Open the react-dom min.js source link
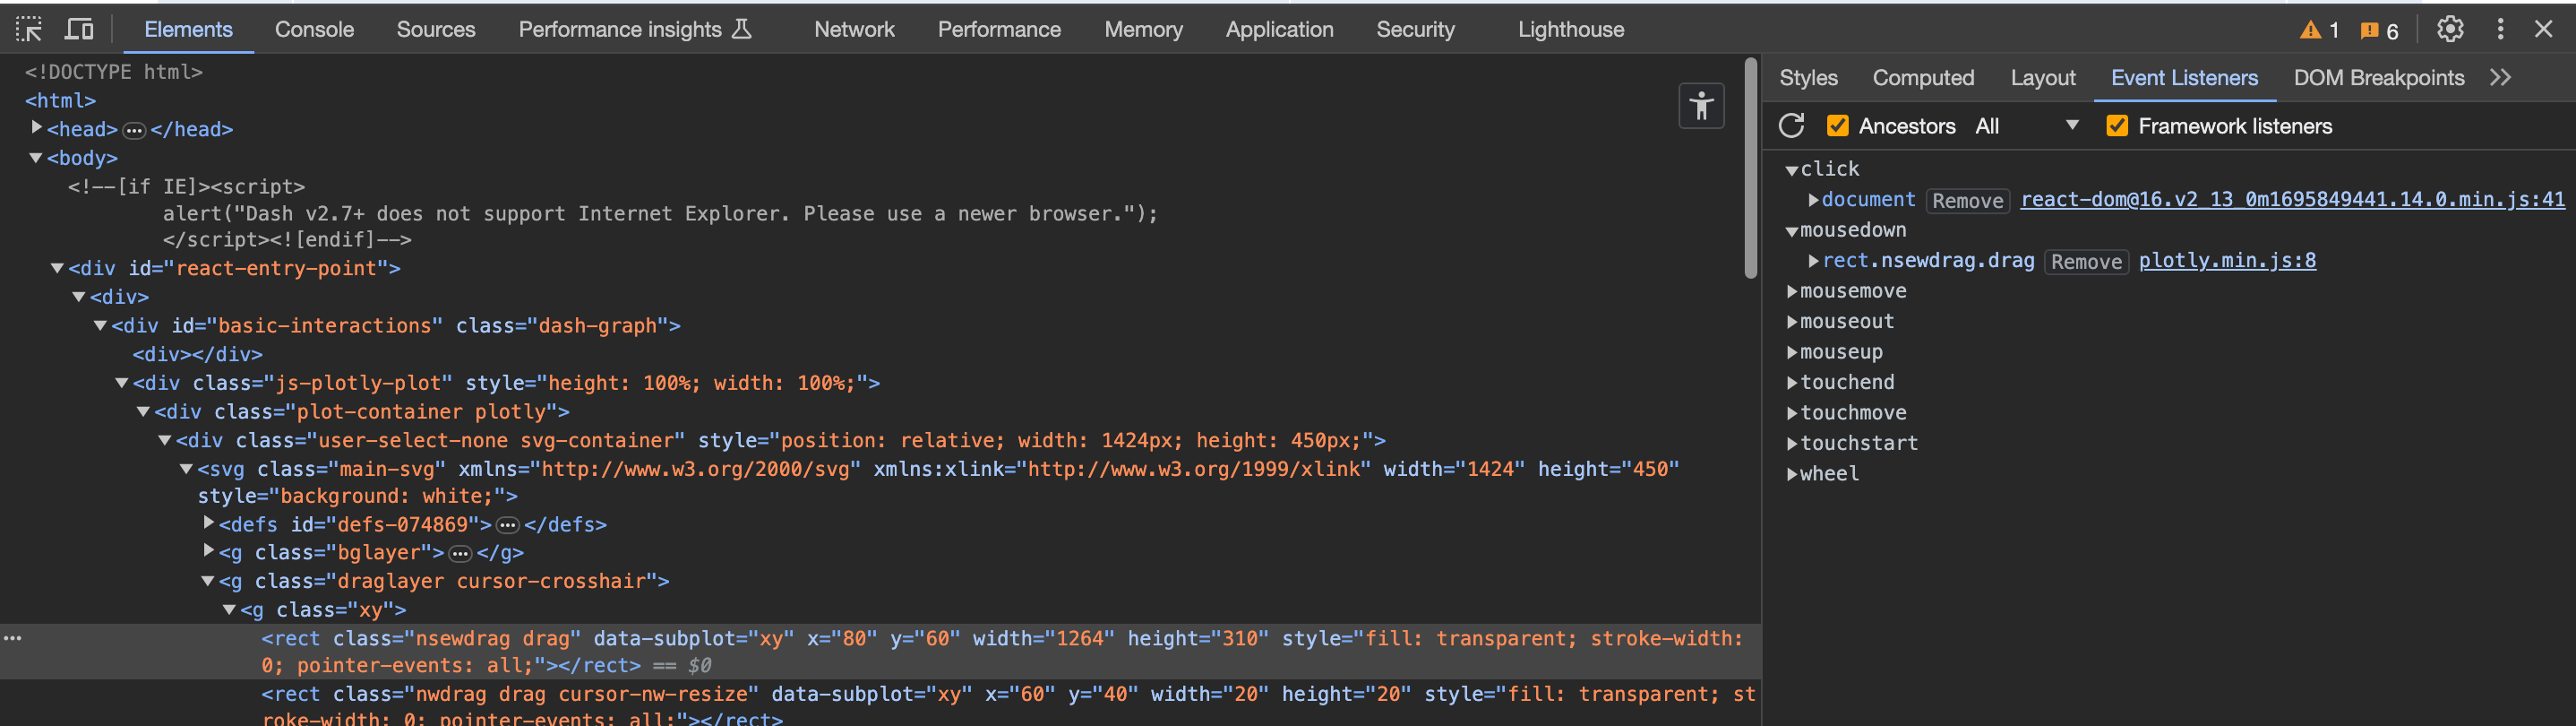 (2292, 200)
